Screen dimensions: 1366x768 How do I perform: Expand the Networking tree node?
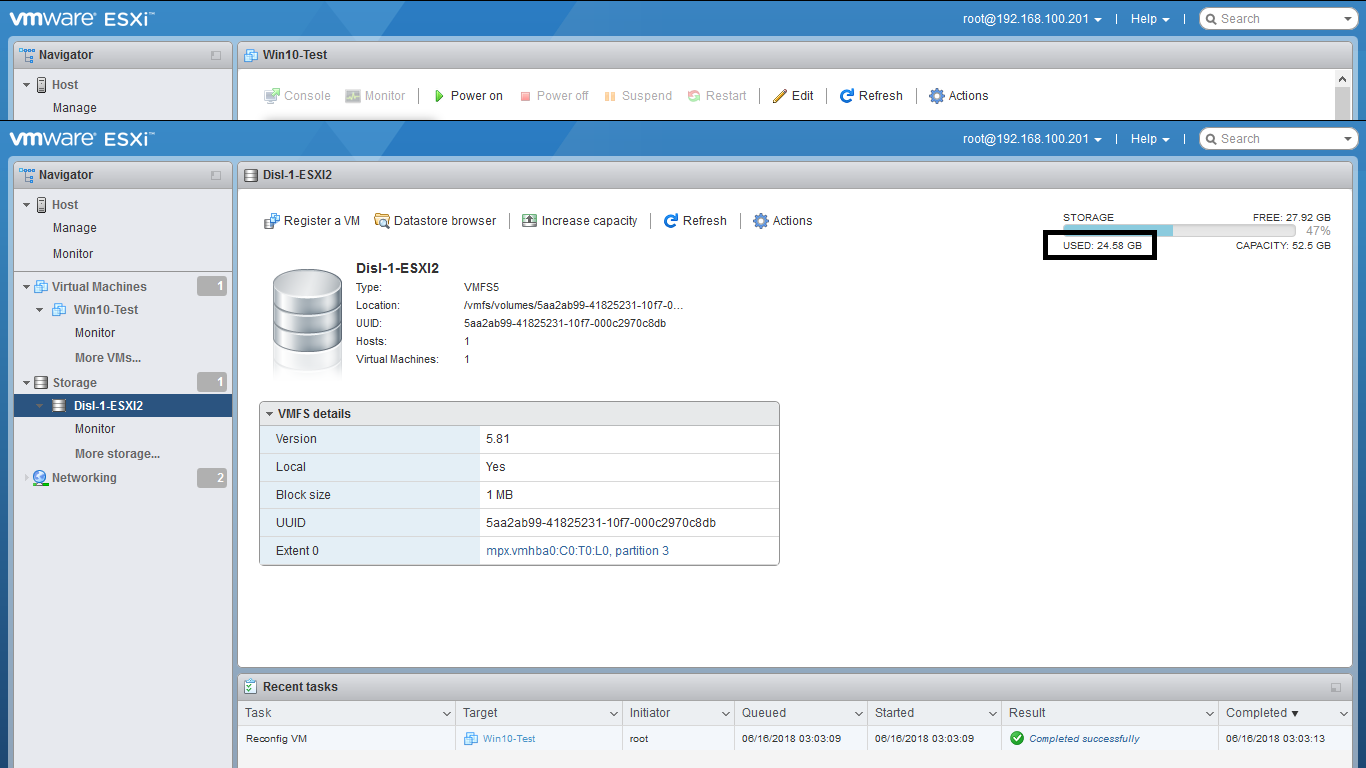26,478
